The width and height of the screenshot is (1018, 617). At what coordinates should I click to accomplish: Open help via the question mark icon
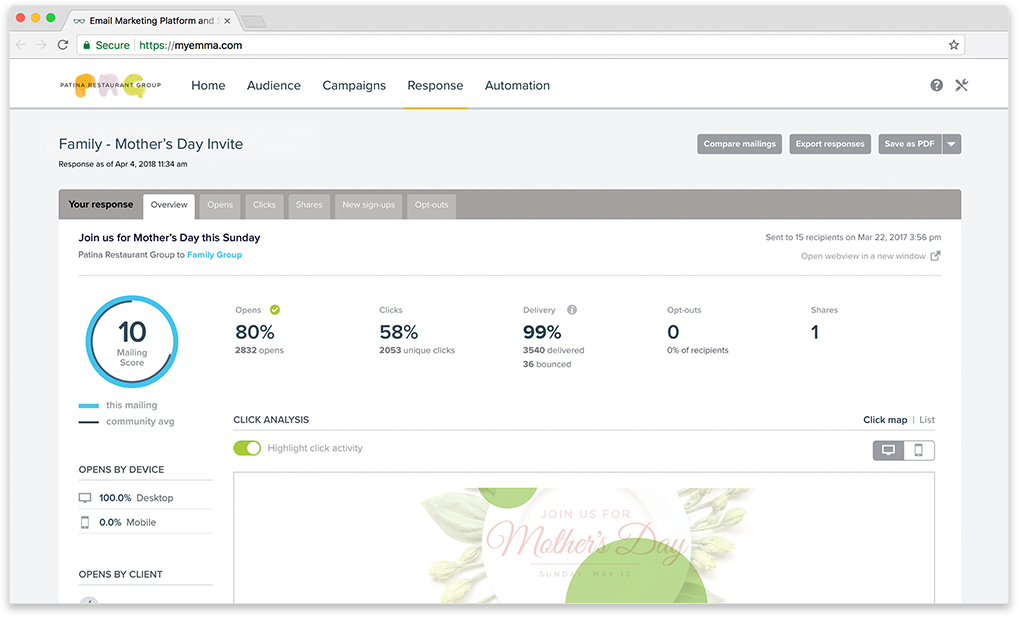click(x=936, y=85)
